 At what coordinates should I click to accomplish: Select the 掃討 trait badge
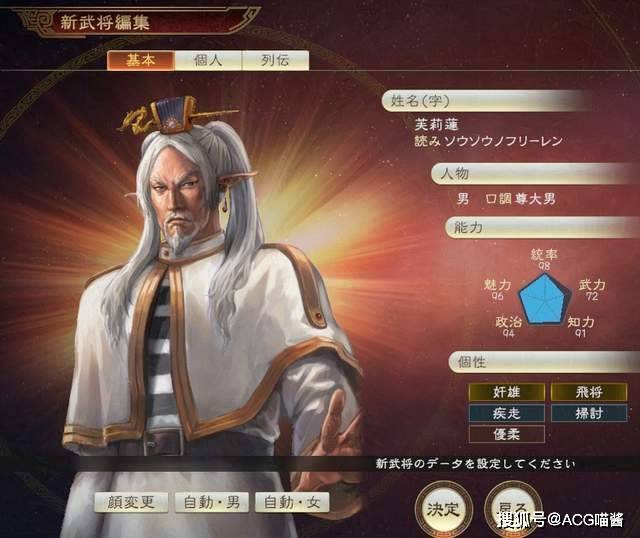click(589, 413)
